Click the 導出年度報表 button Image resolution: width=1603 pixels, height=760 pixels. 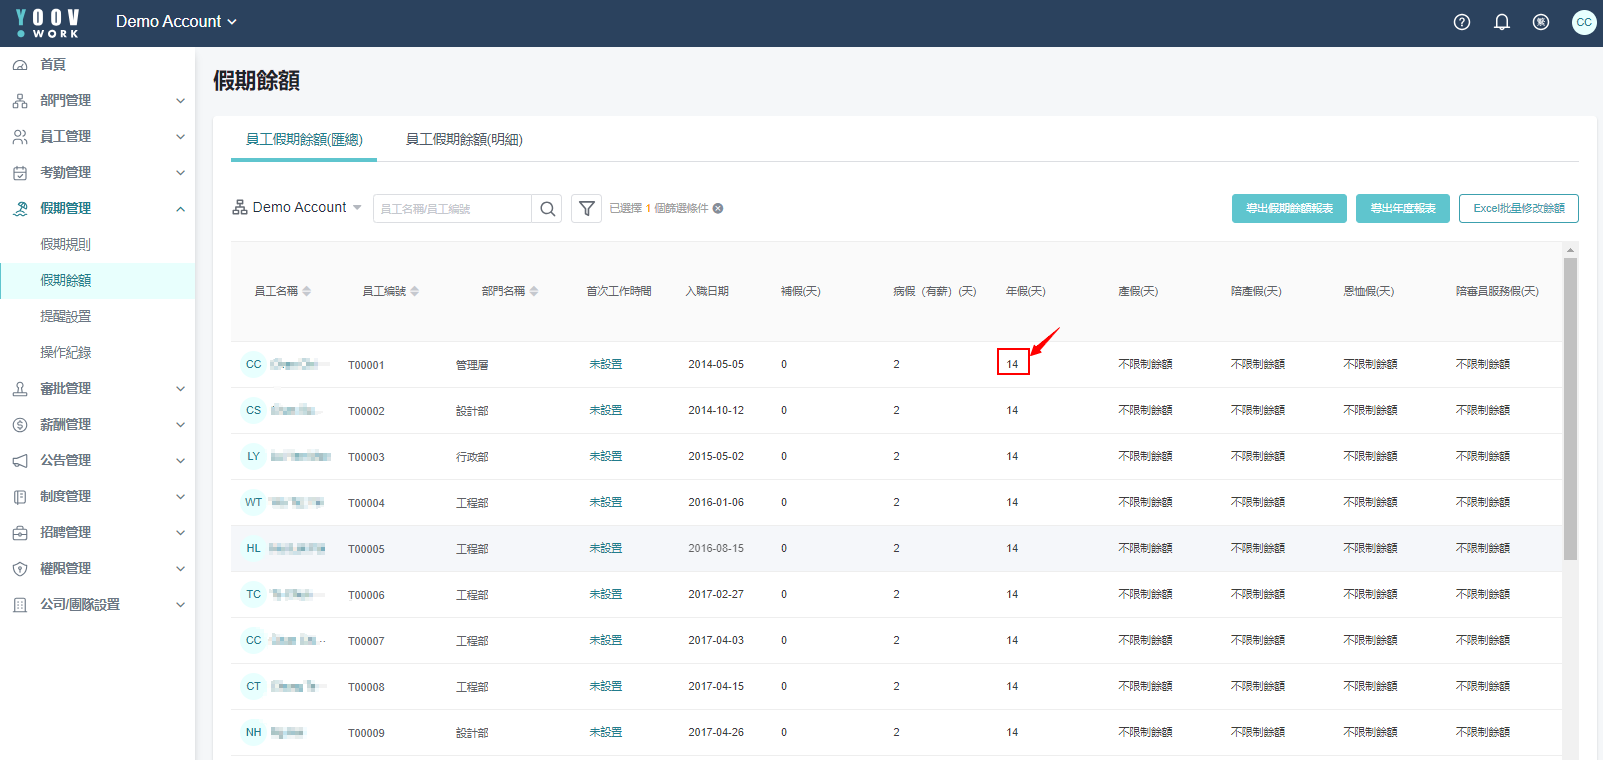coord(1402,209)
